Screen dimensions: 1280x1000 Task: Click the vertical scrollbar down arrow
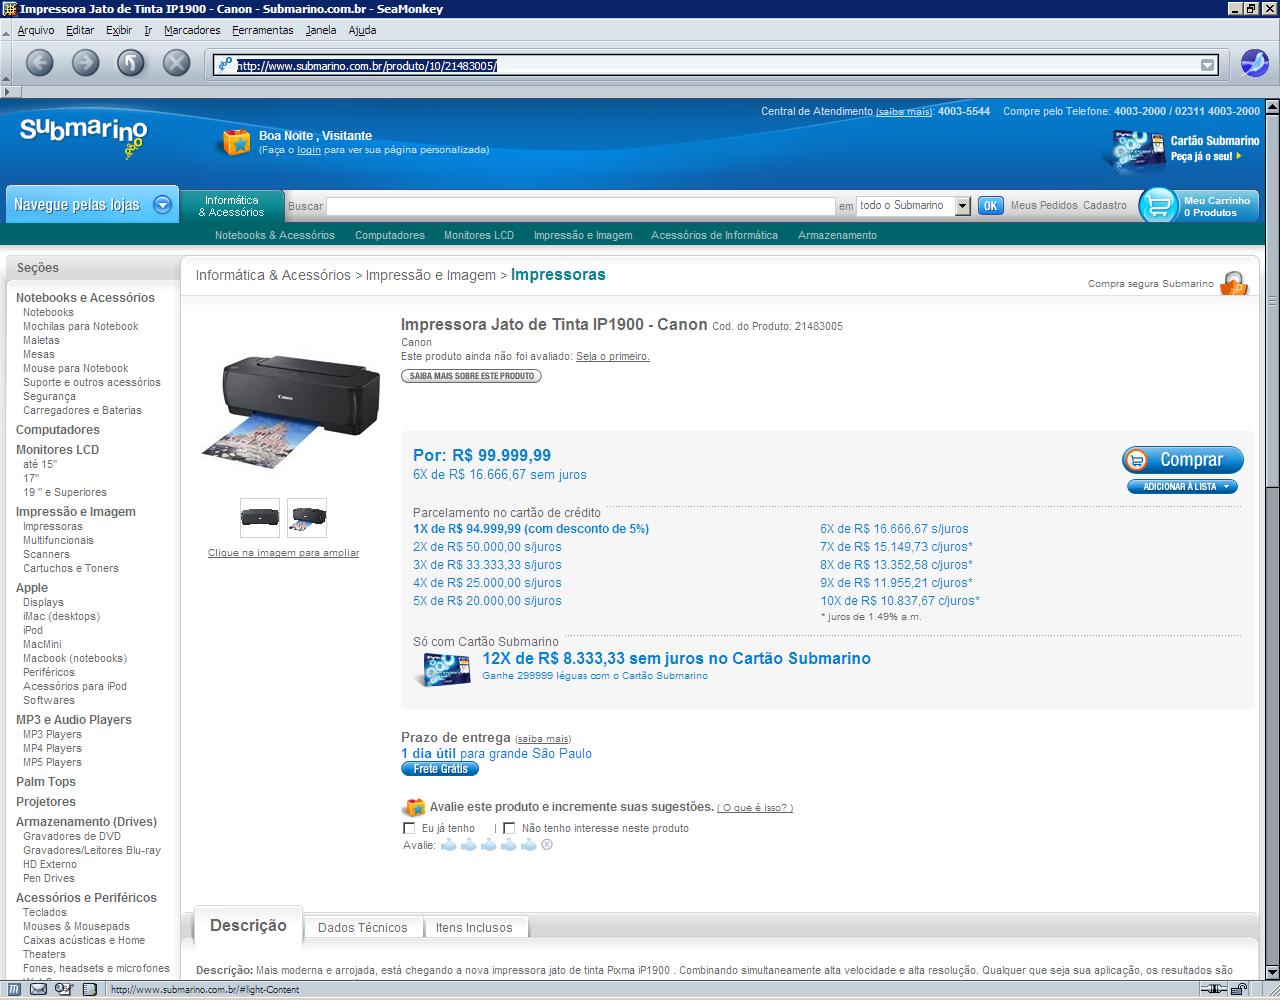(x=1270, y=971)
